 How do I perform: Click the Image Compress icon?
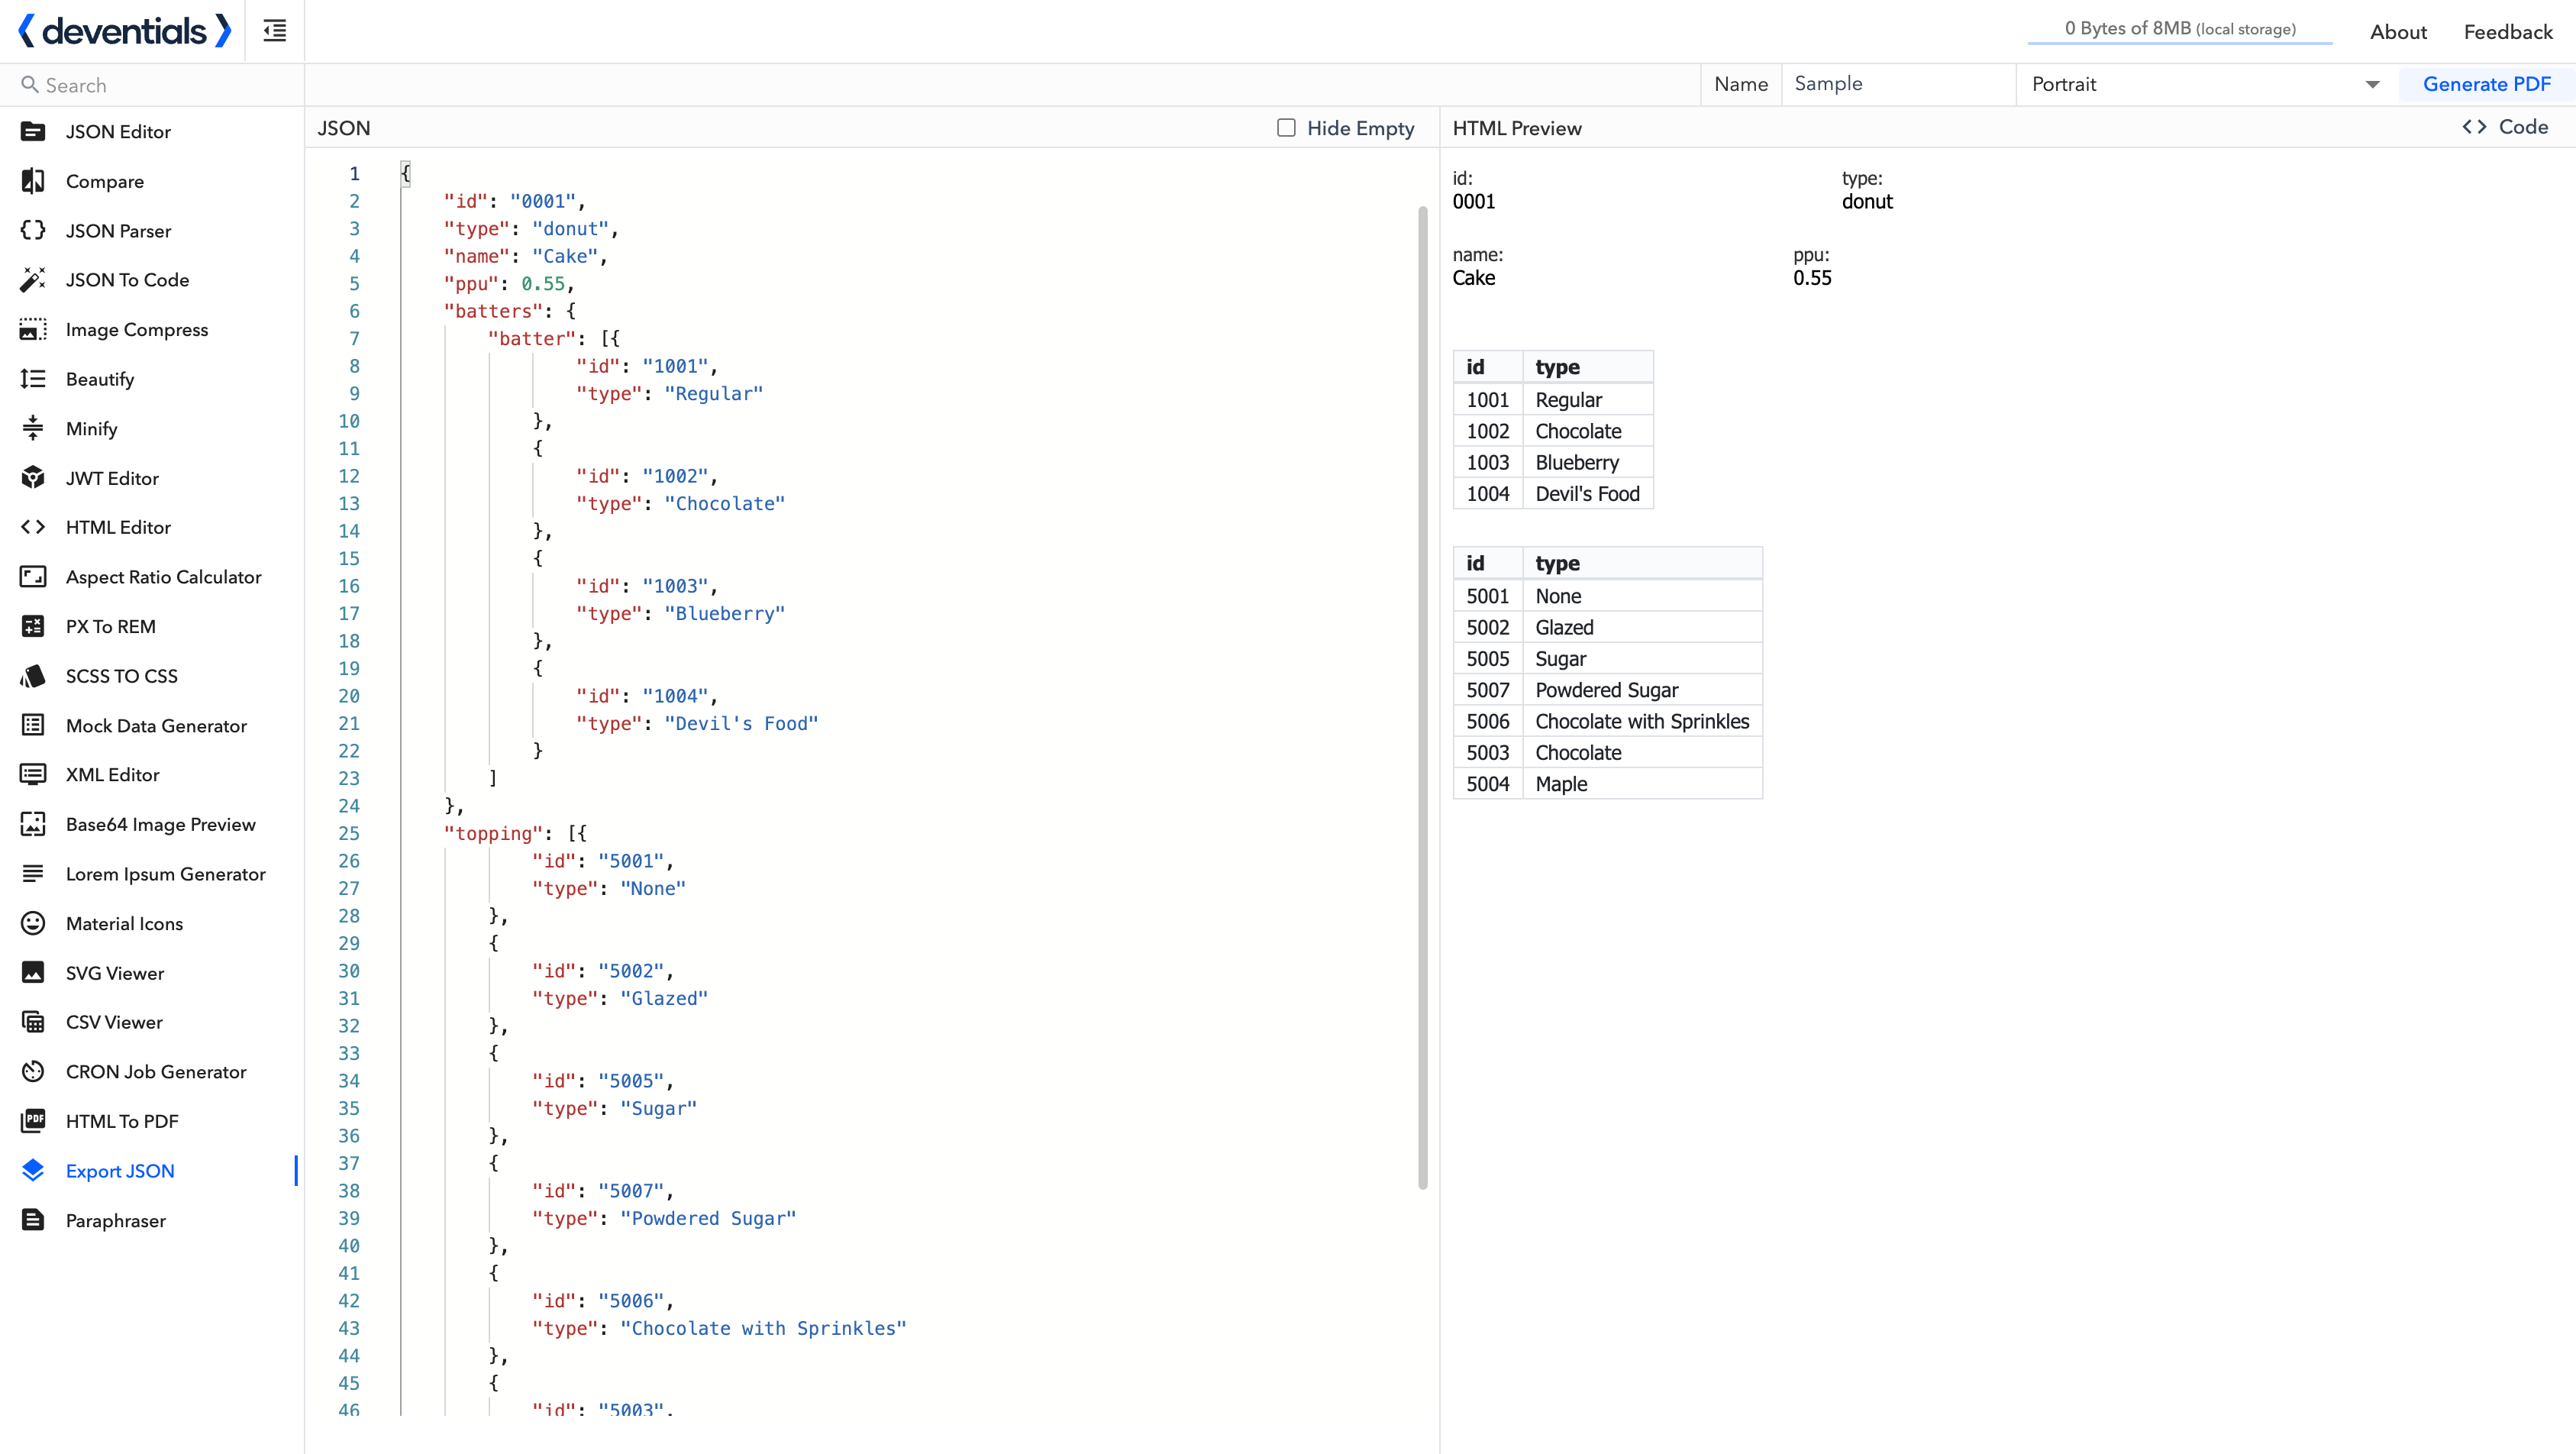pyautogui.click(x=33, y=329)
